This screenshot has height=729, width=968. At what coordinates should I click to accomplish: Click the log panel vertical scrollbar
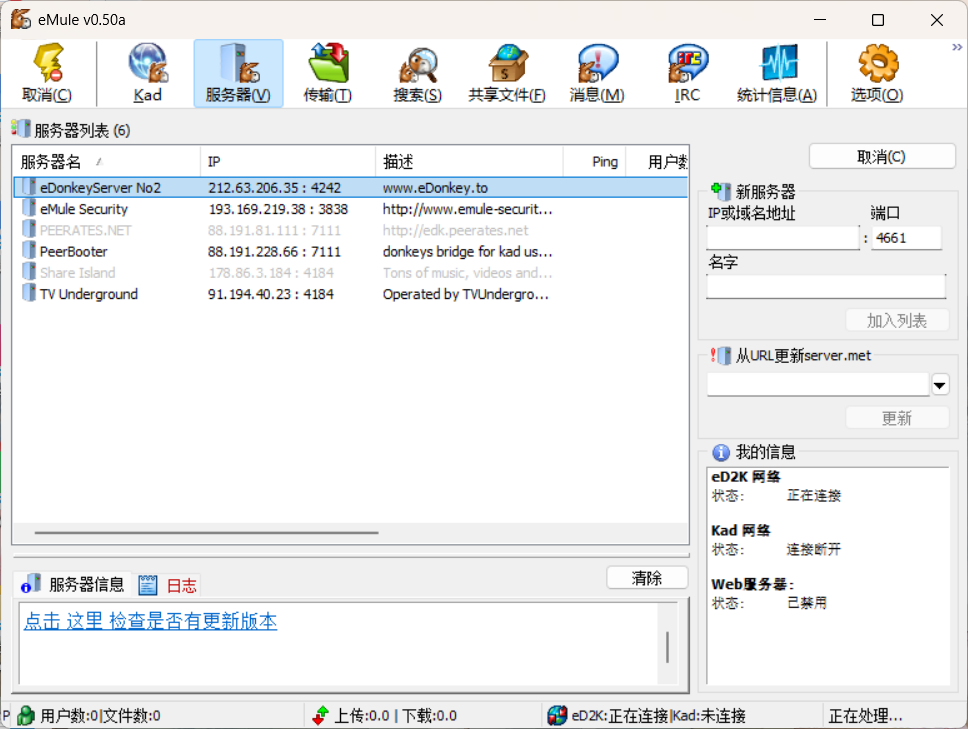(x=667, y=647)
